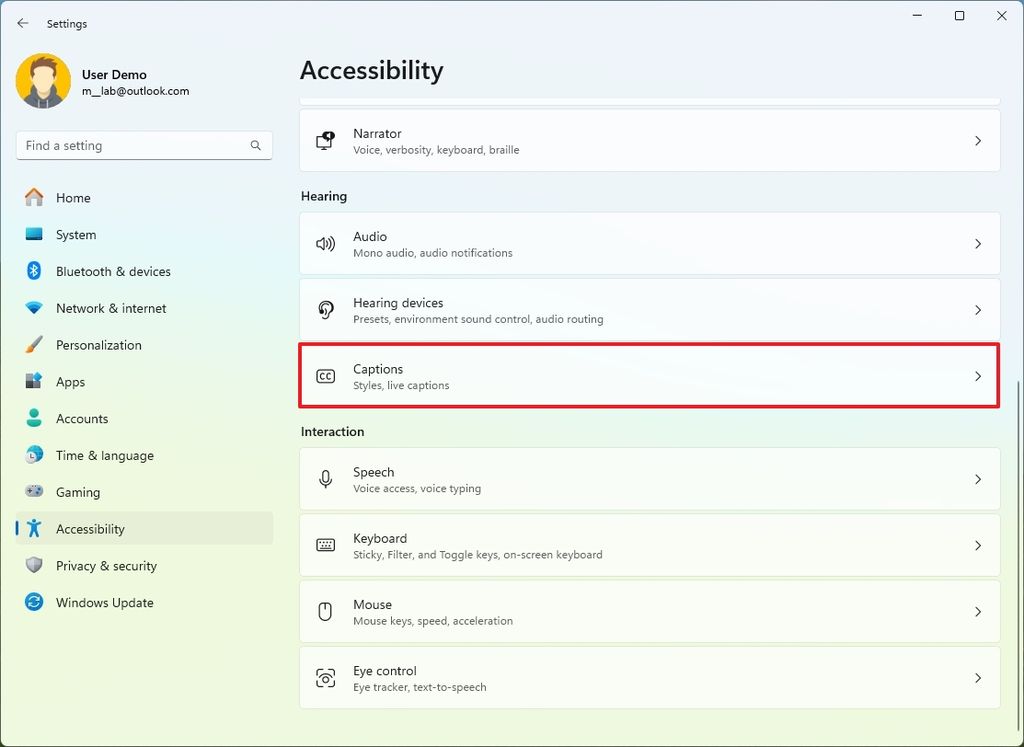
Task: Click the Keyboard settings icon
Action: click(x=325, y=545)
